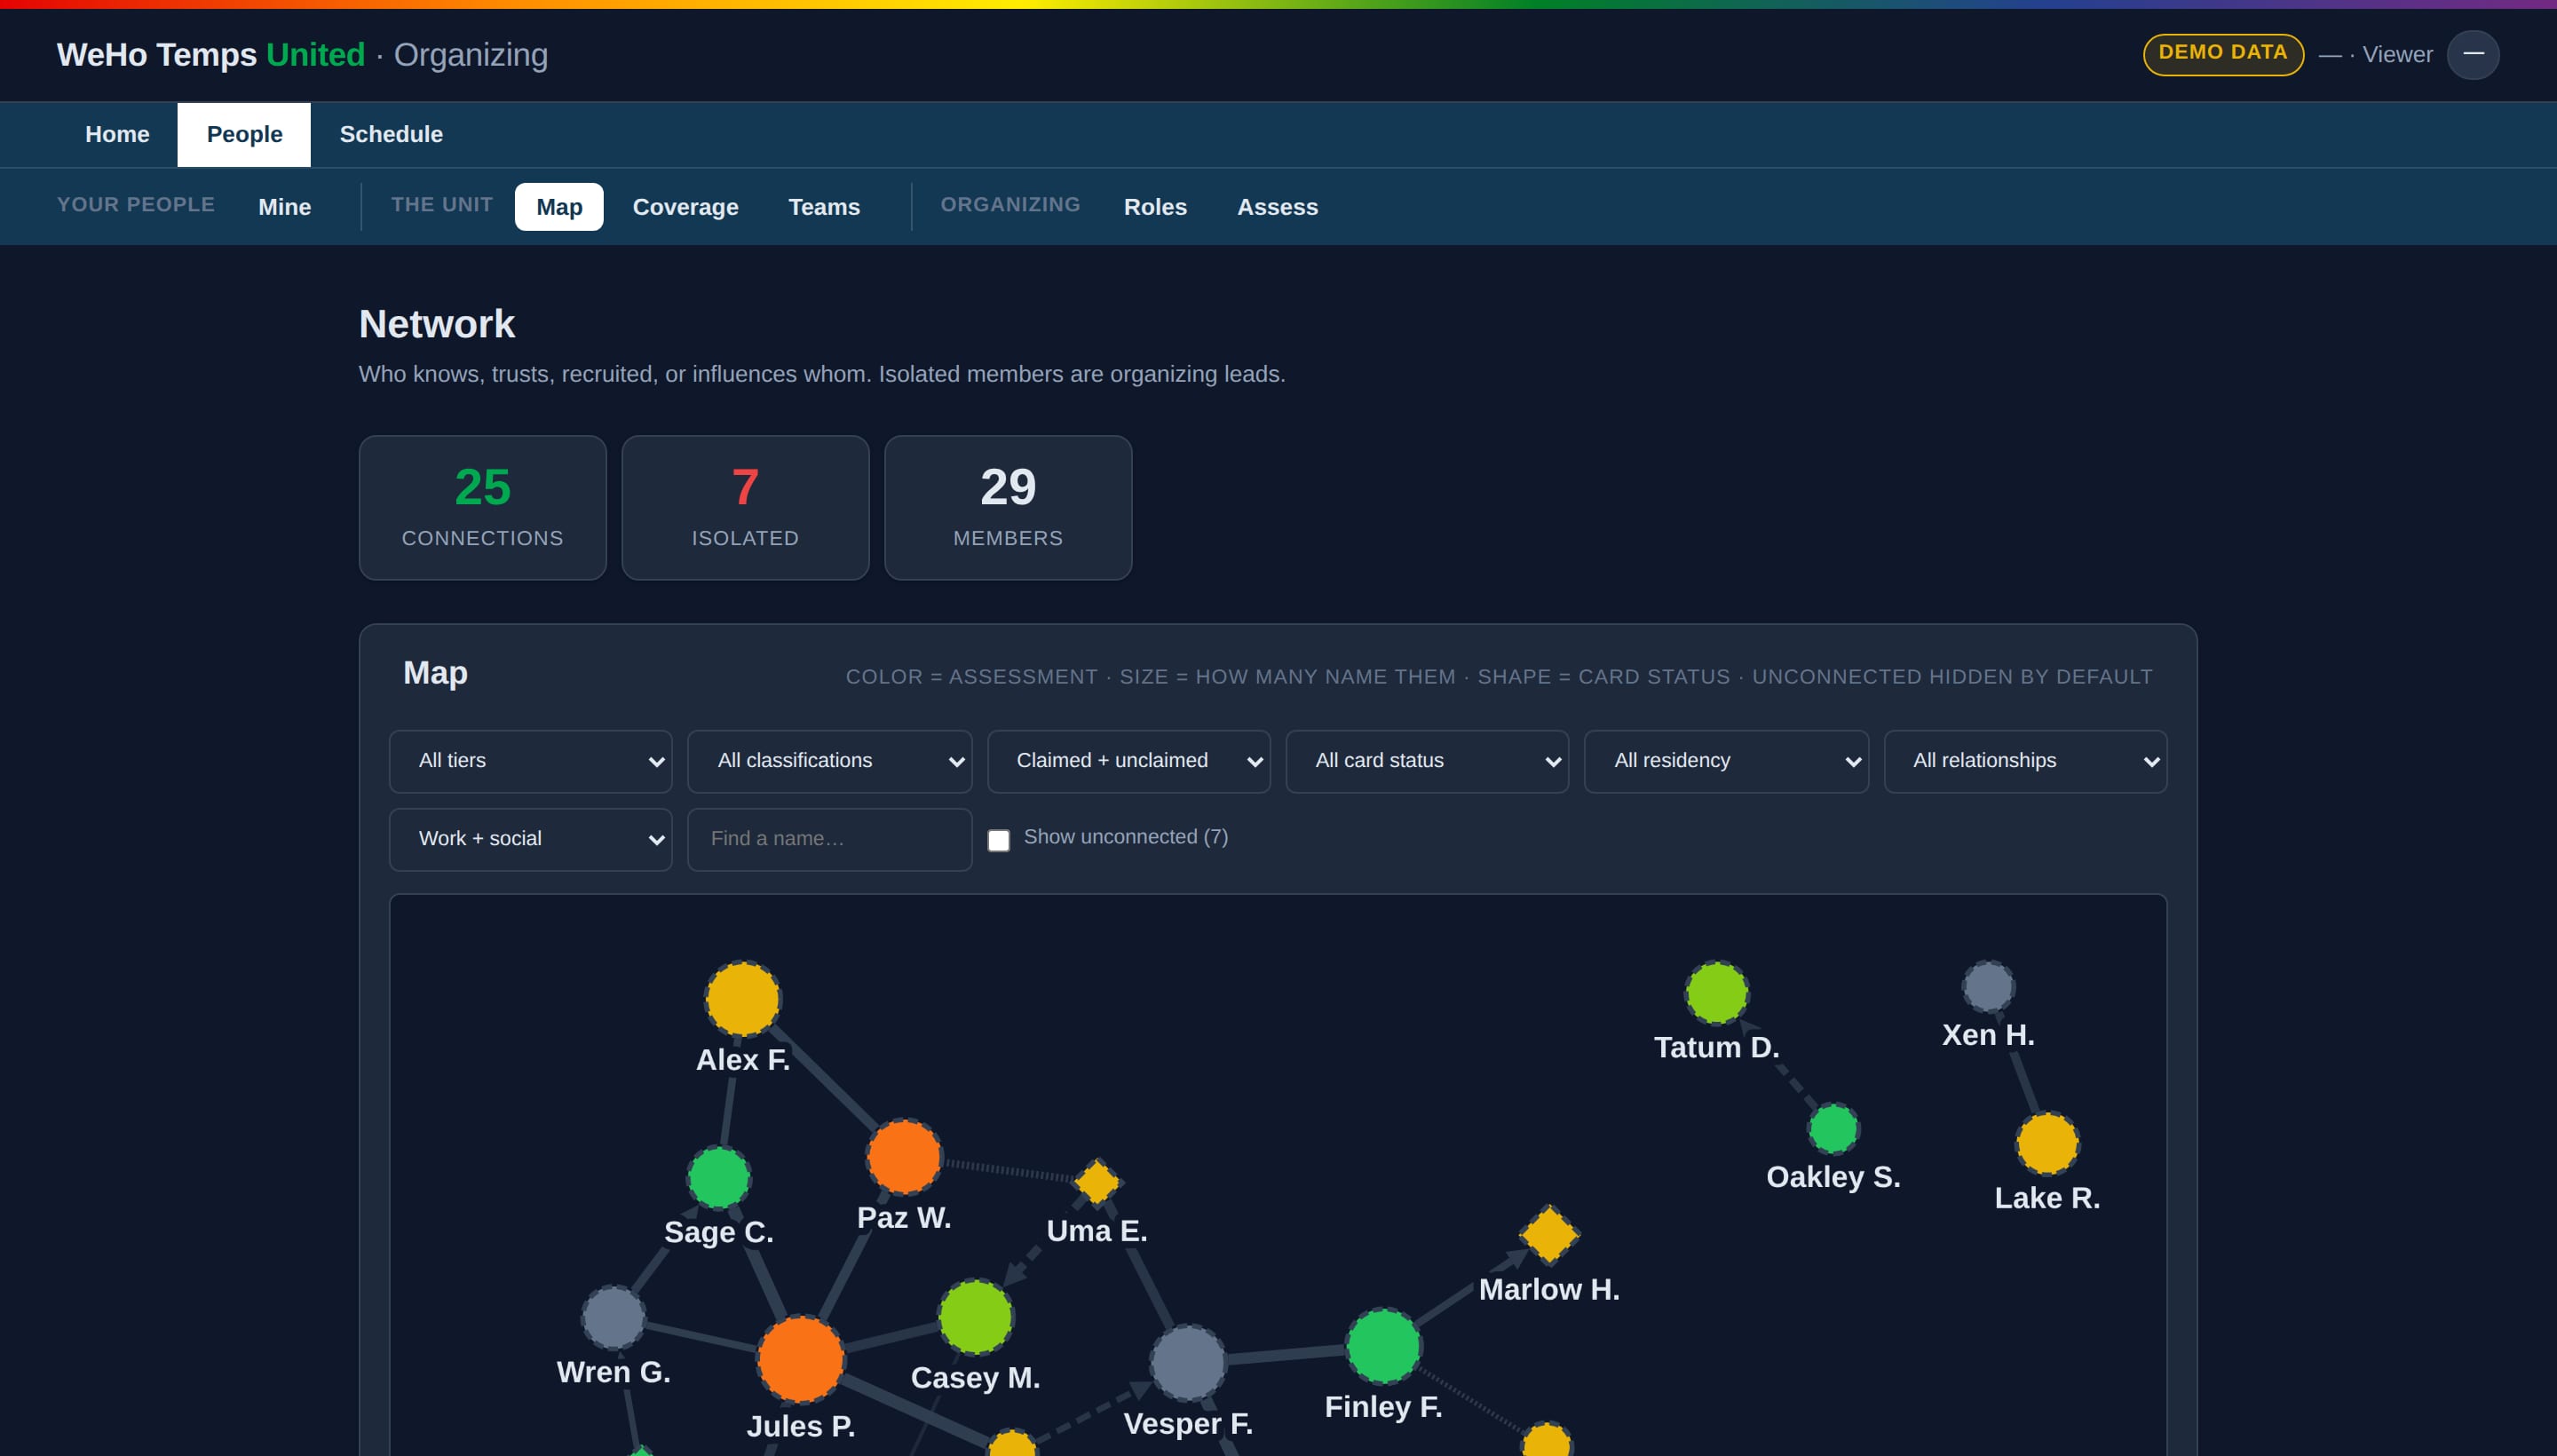Screen dimensions: 2557x1456
Task: Select the Jules P. orange node
Action: (800, 1359)
